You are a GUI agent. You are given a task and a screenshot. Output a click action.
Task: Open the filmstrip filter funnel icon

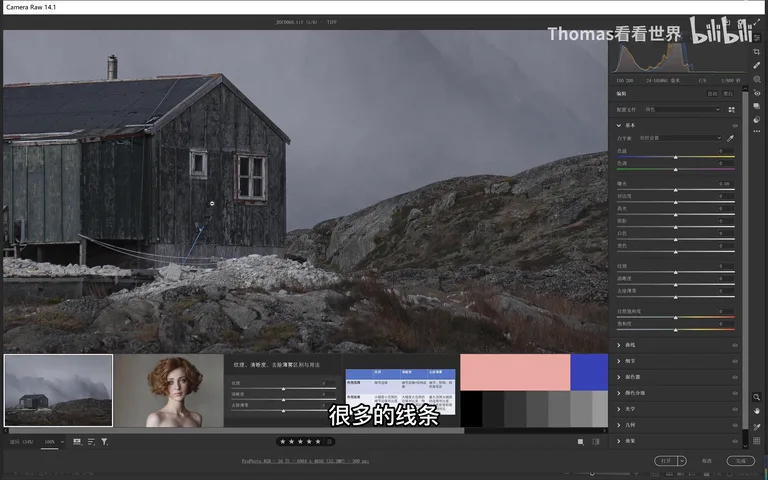(x=104, y=442)
